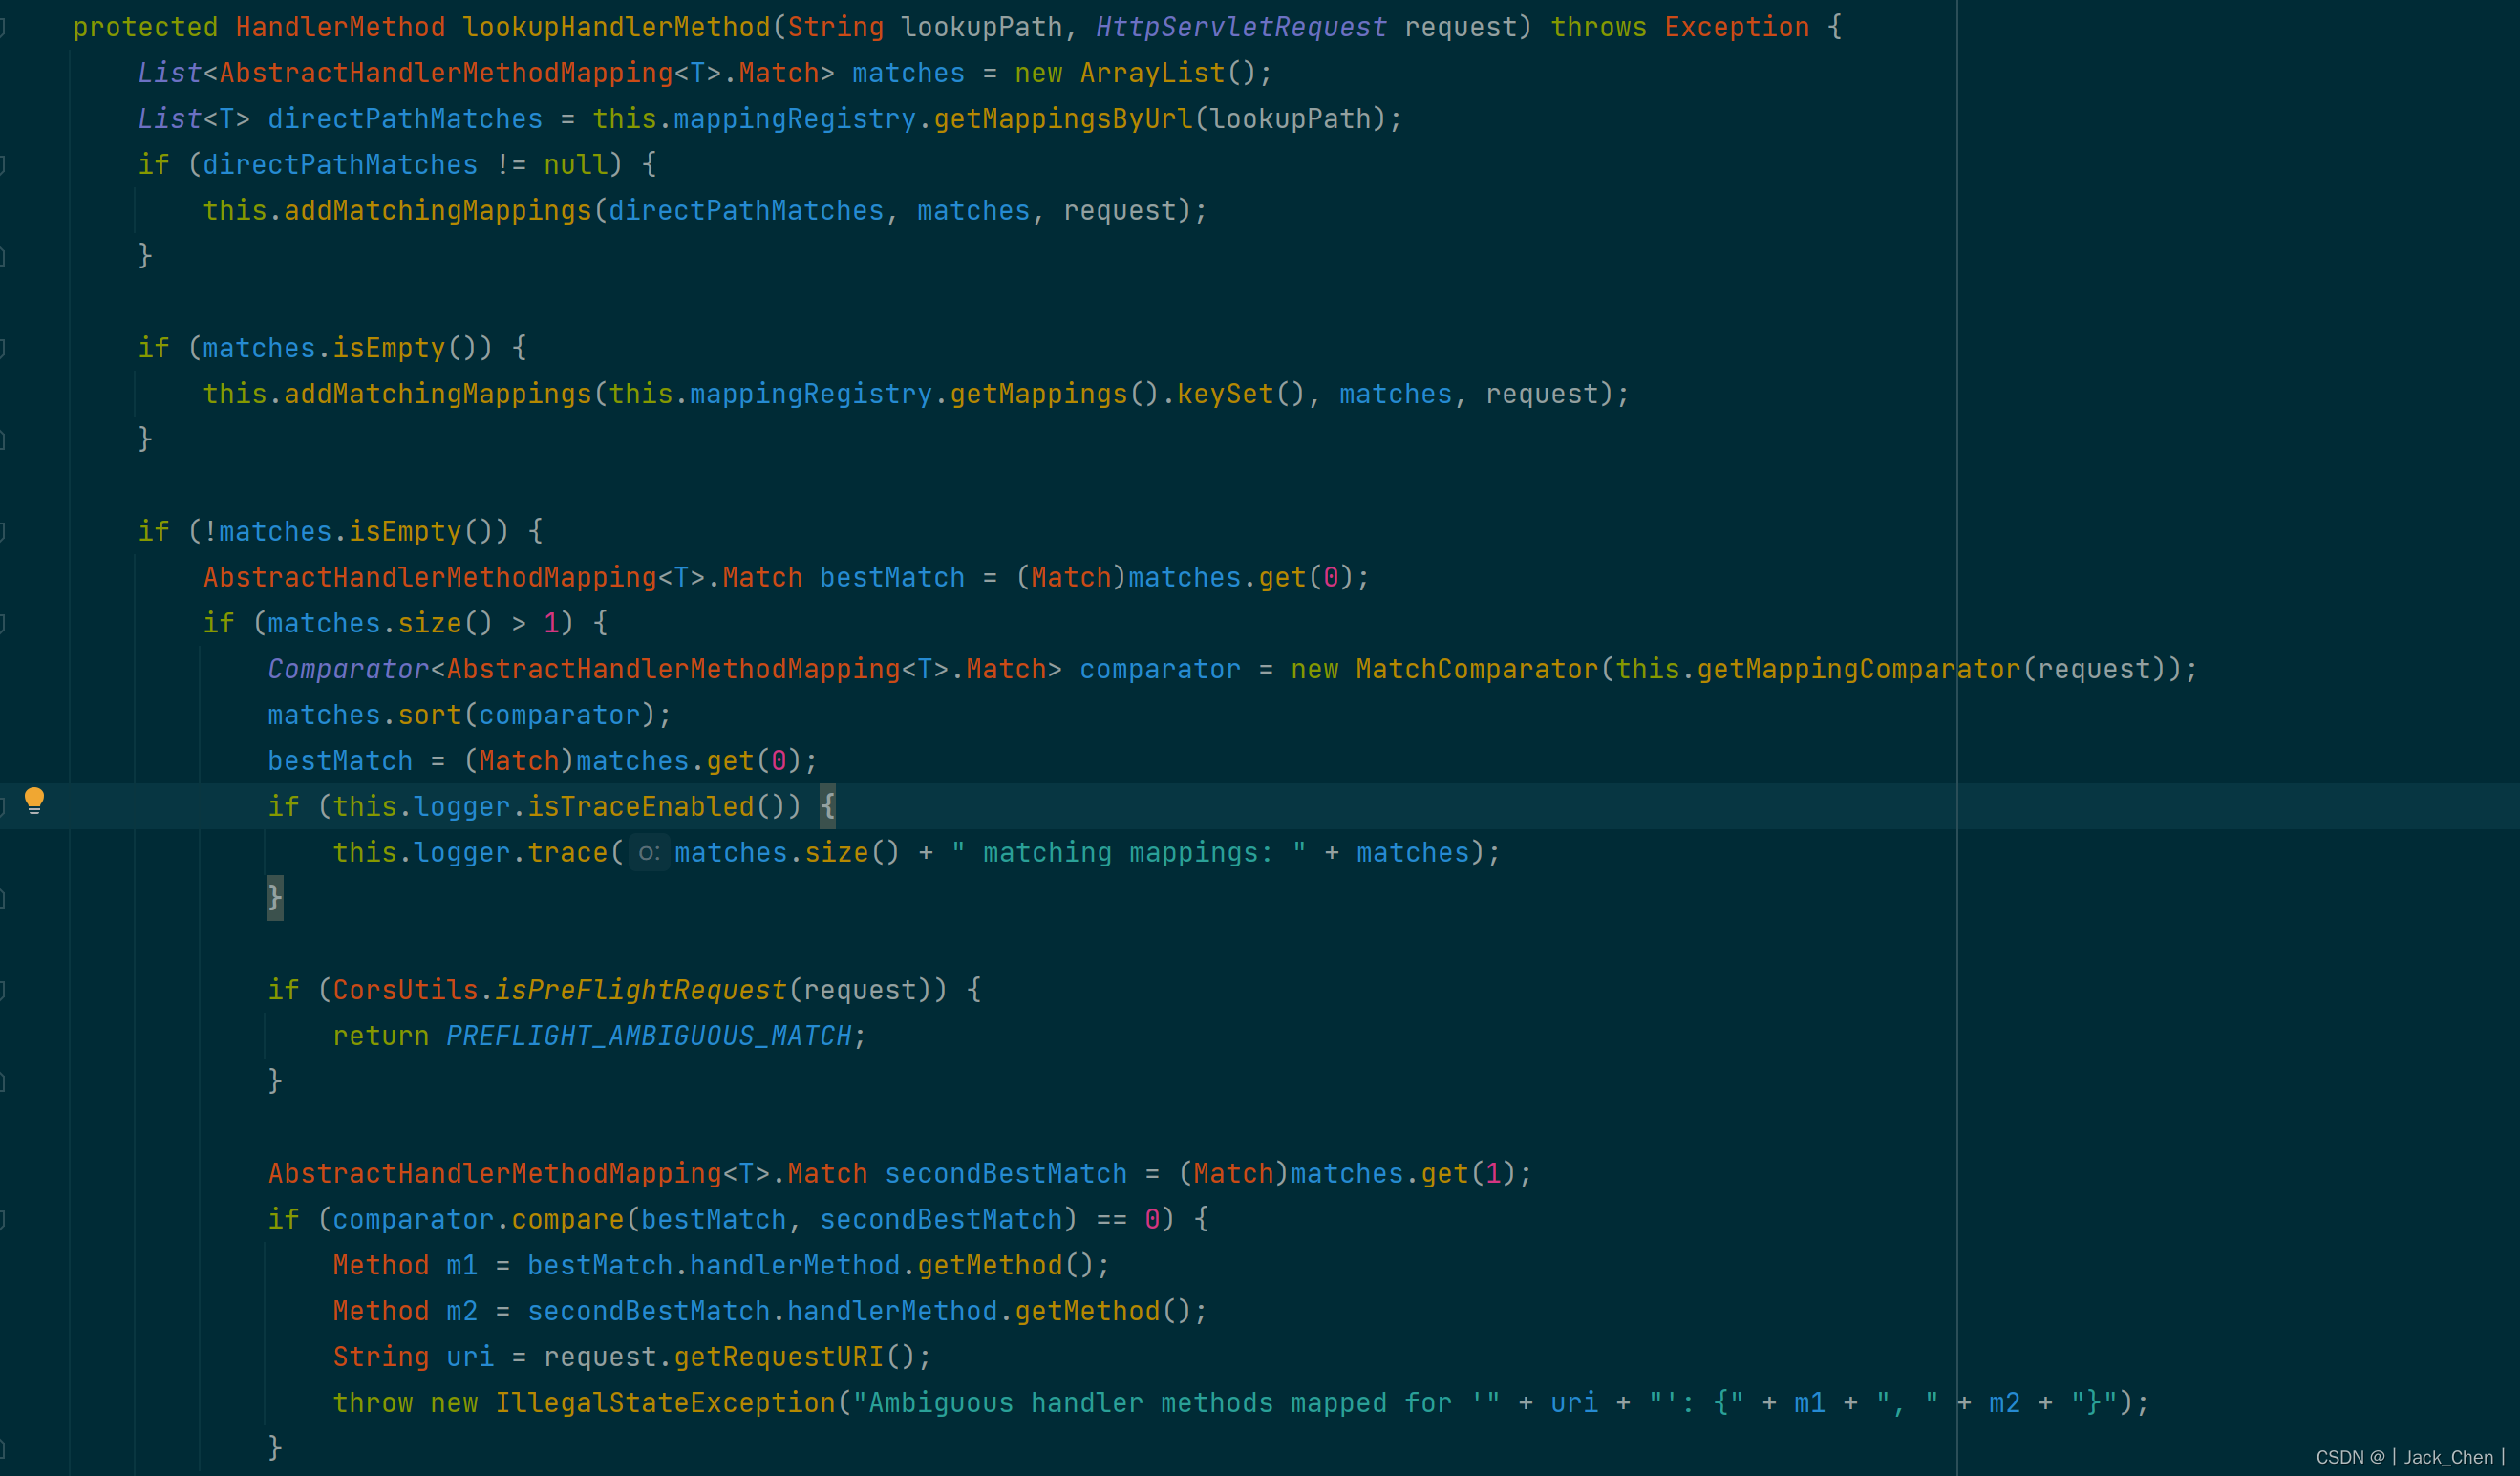Collapse the 'if (matches.size() > 1)' block
The width and height of the screenshot is (2520, 1476).
(x=3, y=623)
